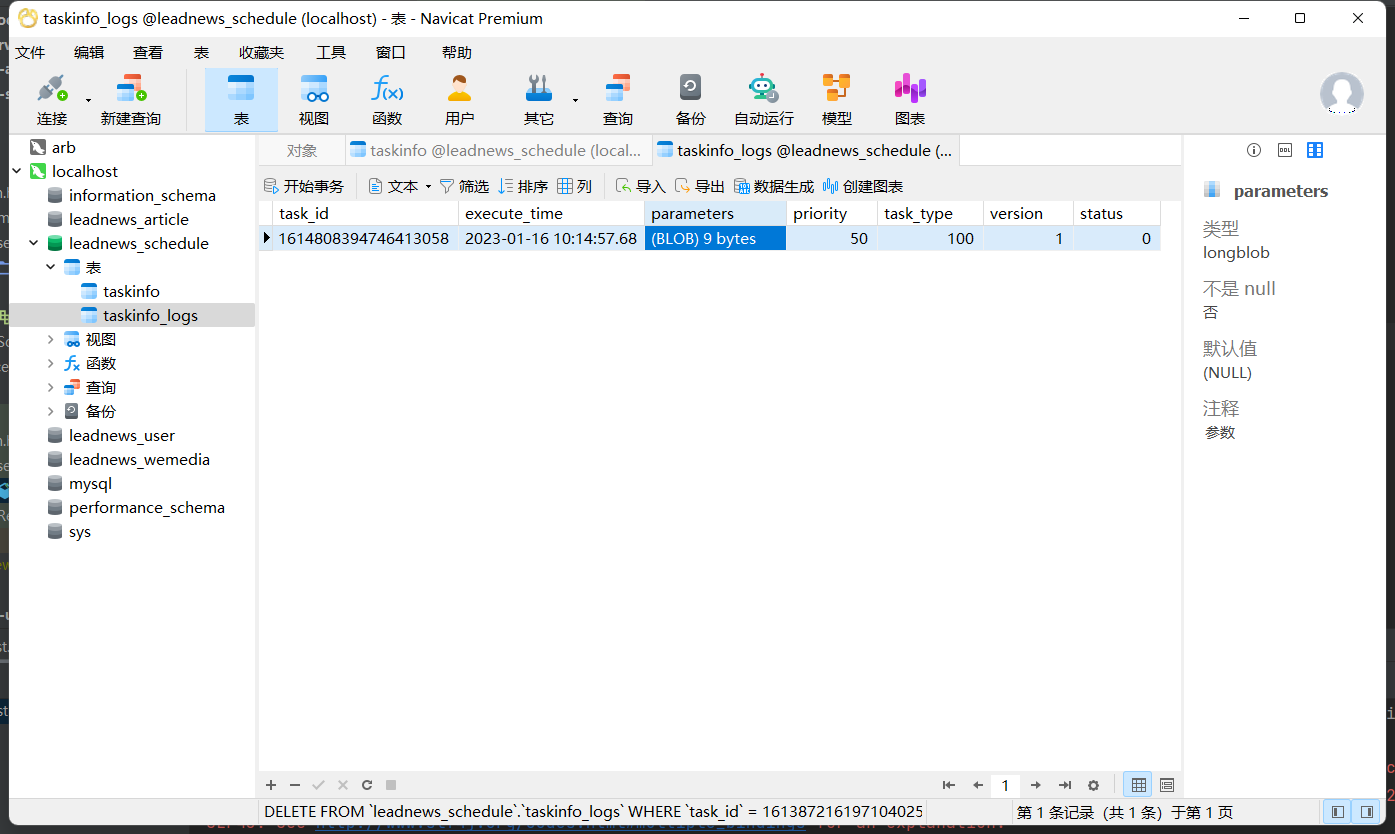Click Create Chart (创建图表) button
This screenshot has width=1395, height=834.
coord(863,186)
